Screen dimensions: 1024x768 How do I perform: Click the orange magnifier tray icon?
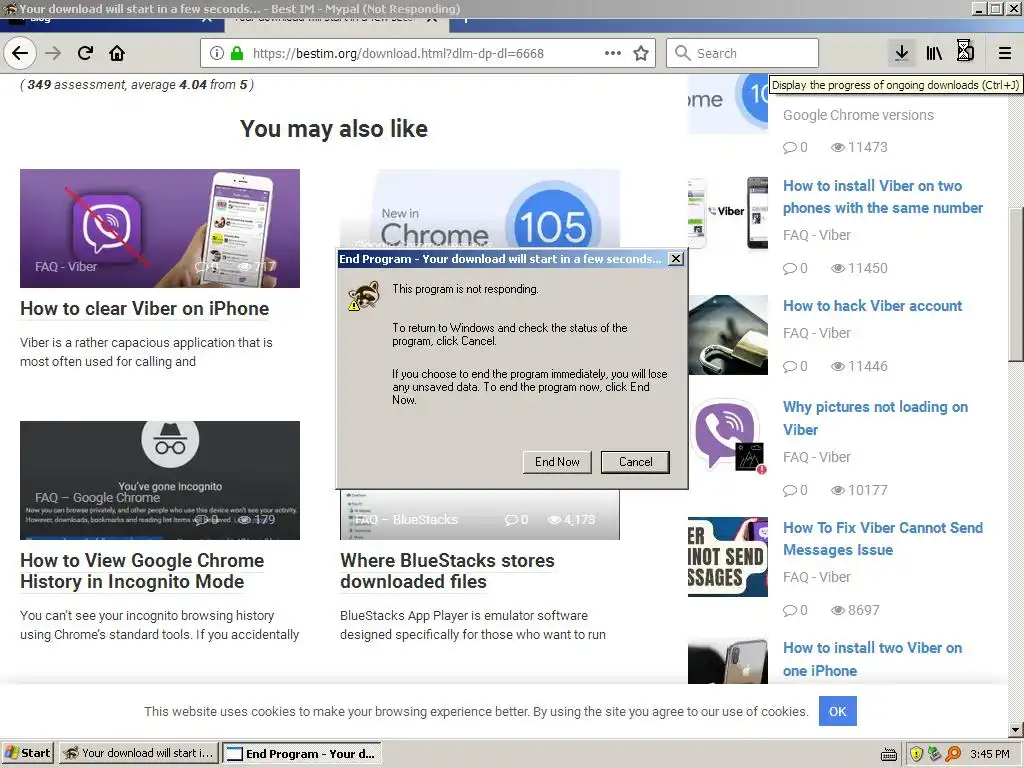coord(953,754)
